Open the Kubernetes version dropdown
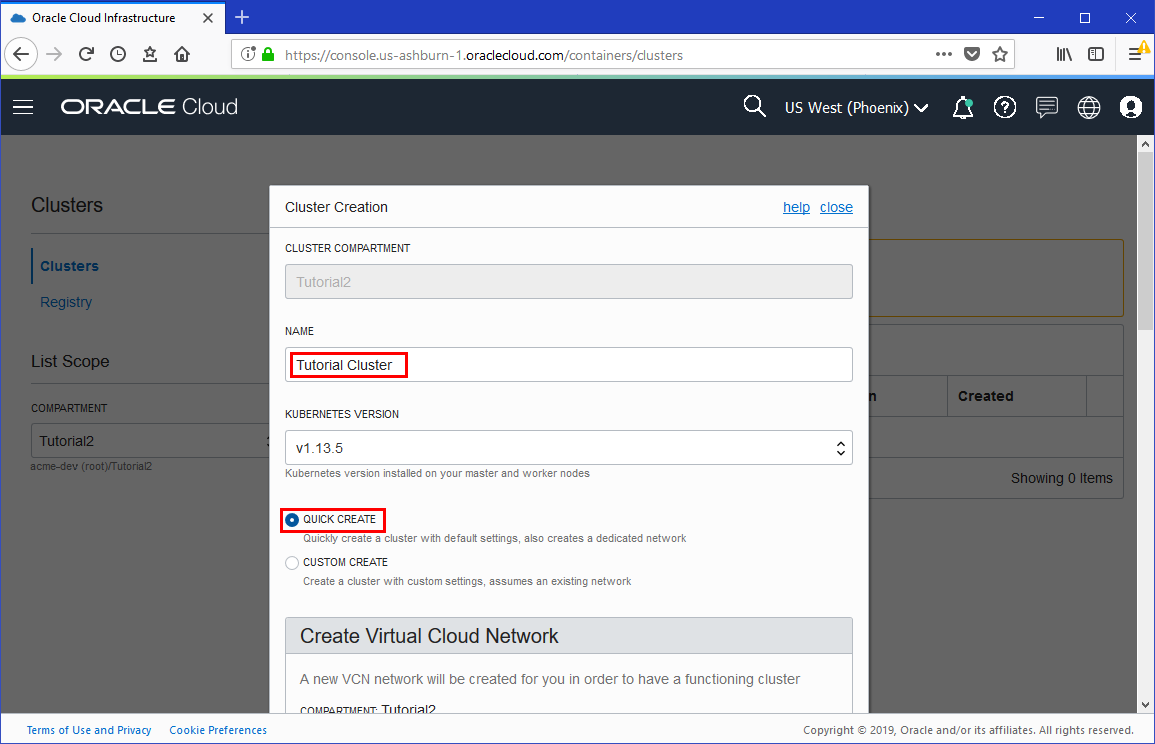Screen dimensions: 1155x744 569,448
